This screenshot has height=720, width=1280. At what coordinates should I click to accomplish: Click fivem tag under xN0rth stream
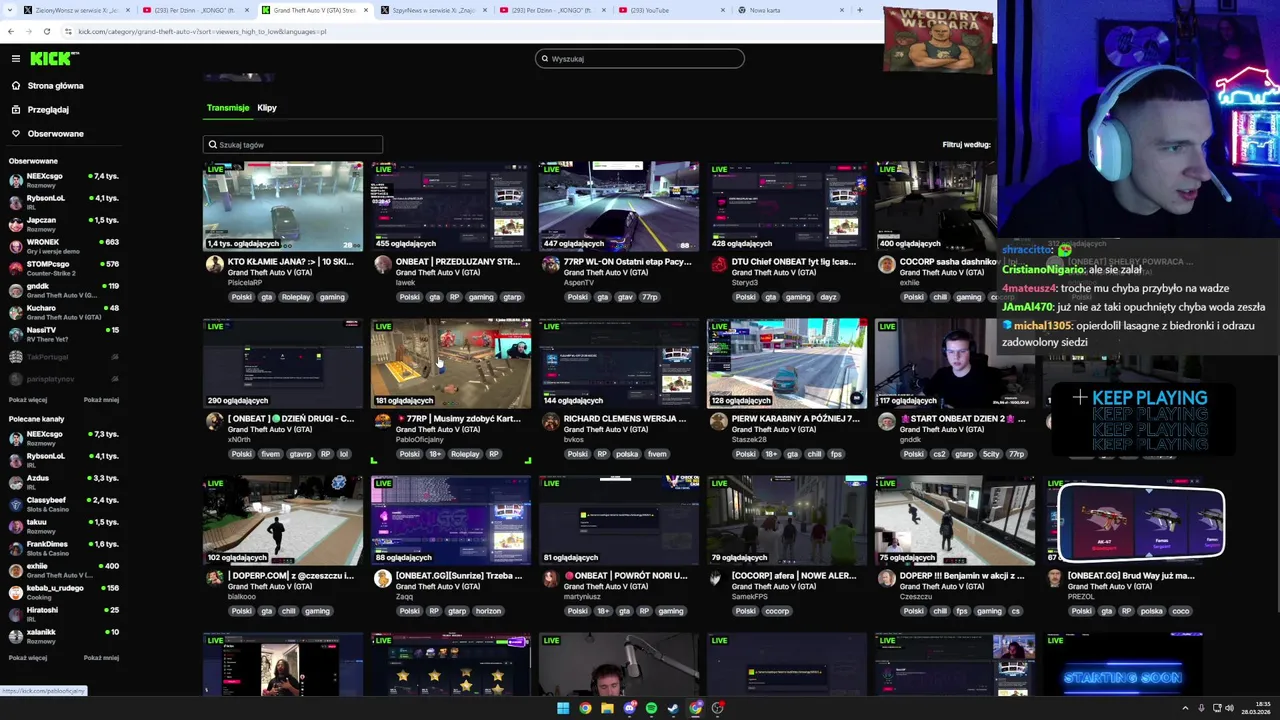point(271,454)
